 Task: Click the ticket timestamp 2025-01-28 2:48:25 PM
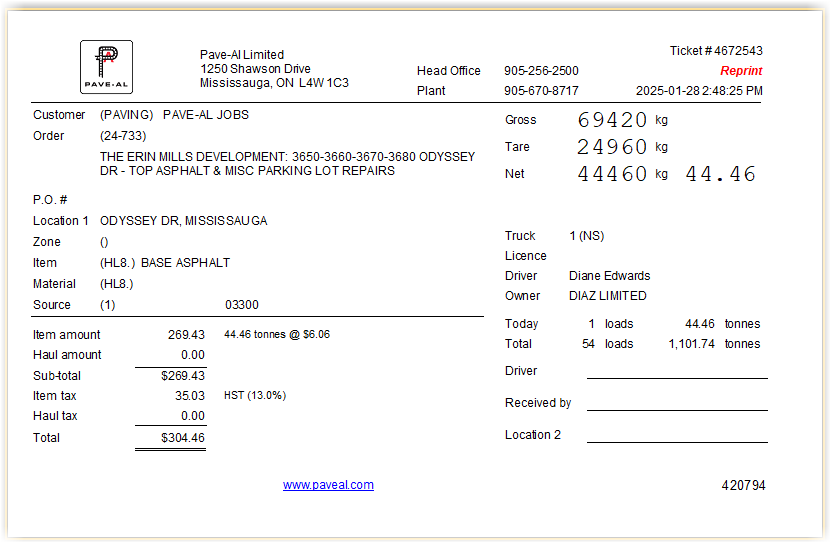point(699,91)
